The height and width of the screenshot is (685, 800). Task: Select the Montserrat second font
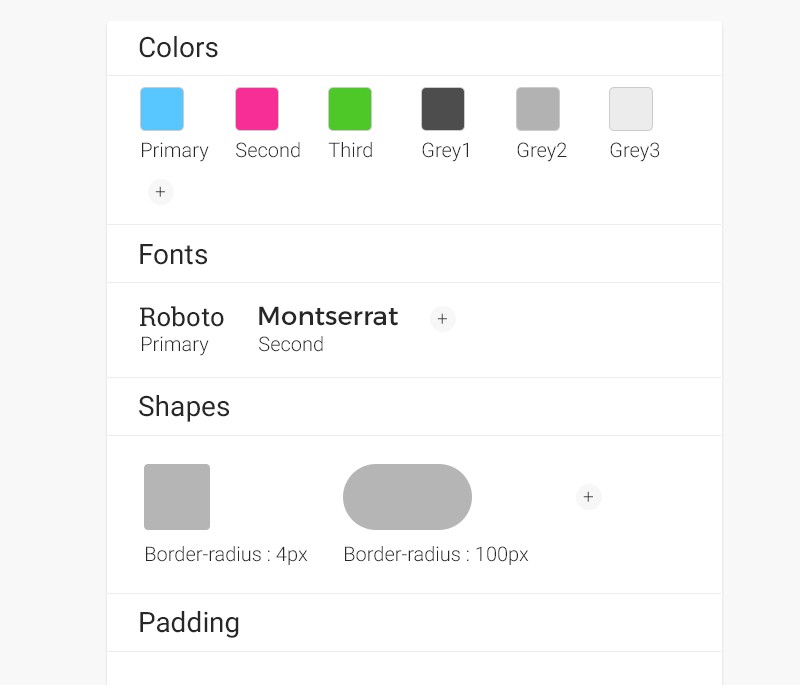(328, 317)
